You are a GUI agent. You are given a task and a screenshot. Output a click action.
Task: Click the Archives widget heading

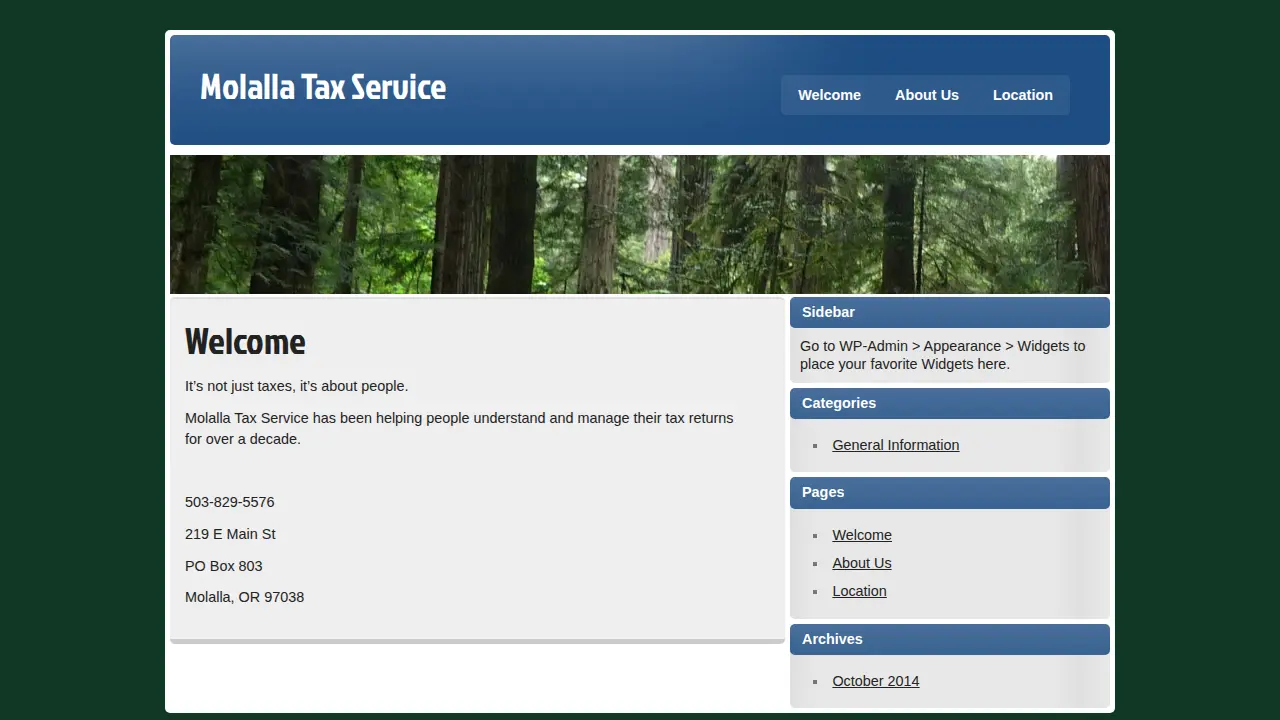coord(950,639)
